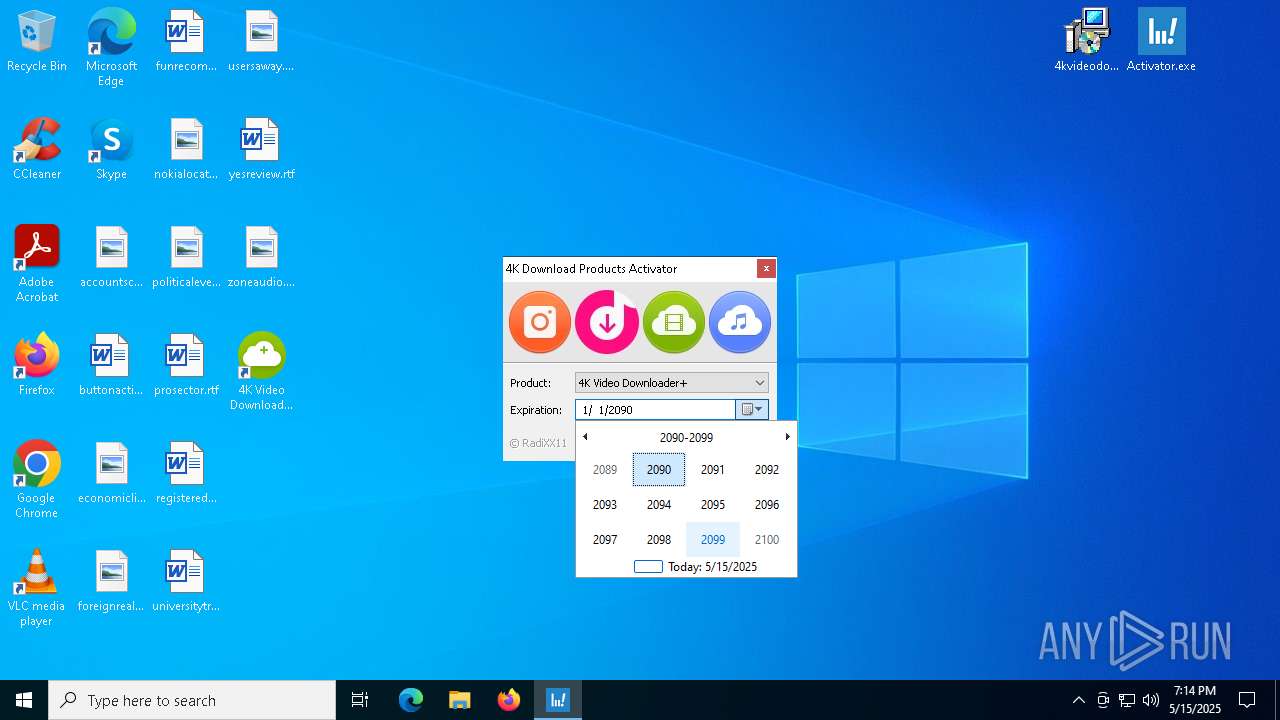Open the Windows Start menu
1280x720 pixels.
[24, 700]
